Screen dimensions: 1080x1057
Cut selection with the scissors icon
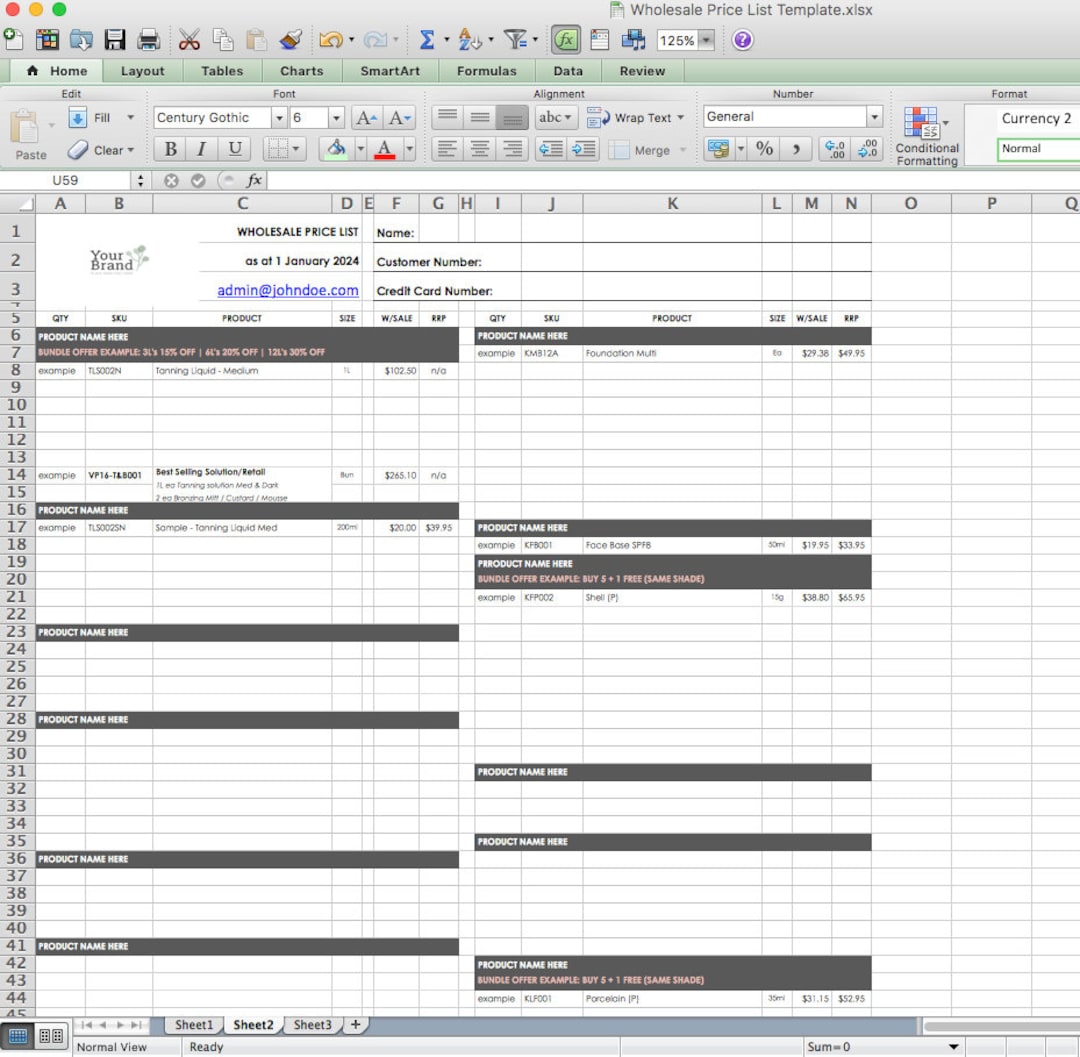189,39
